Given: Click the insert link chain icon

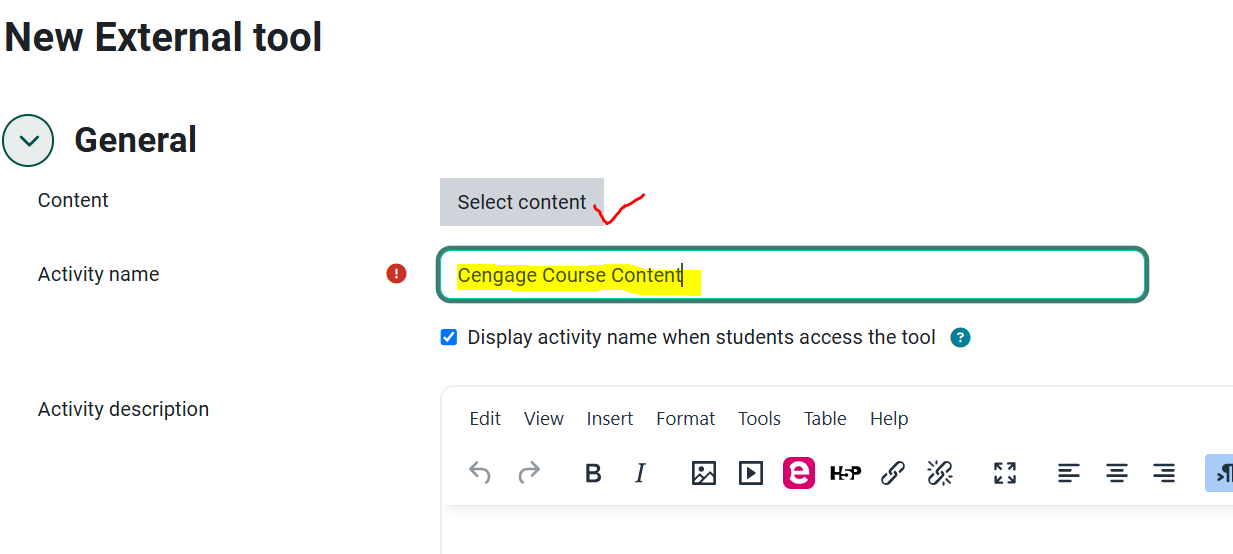Looking at the screenshot, I should point(893,473).
